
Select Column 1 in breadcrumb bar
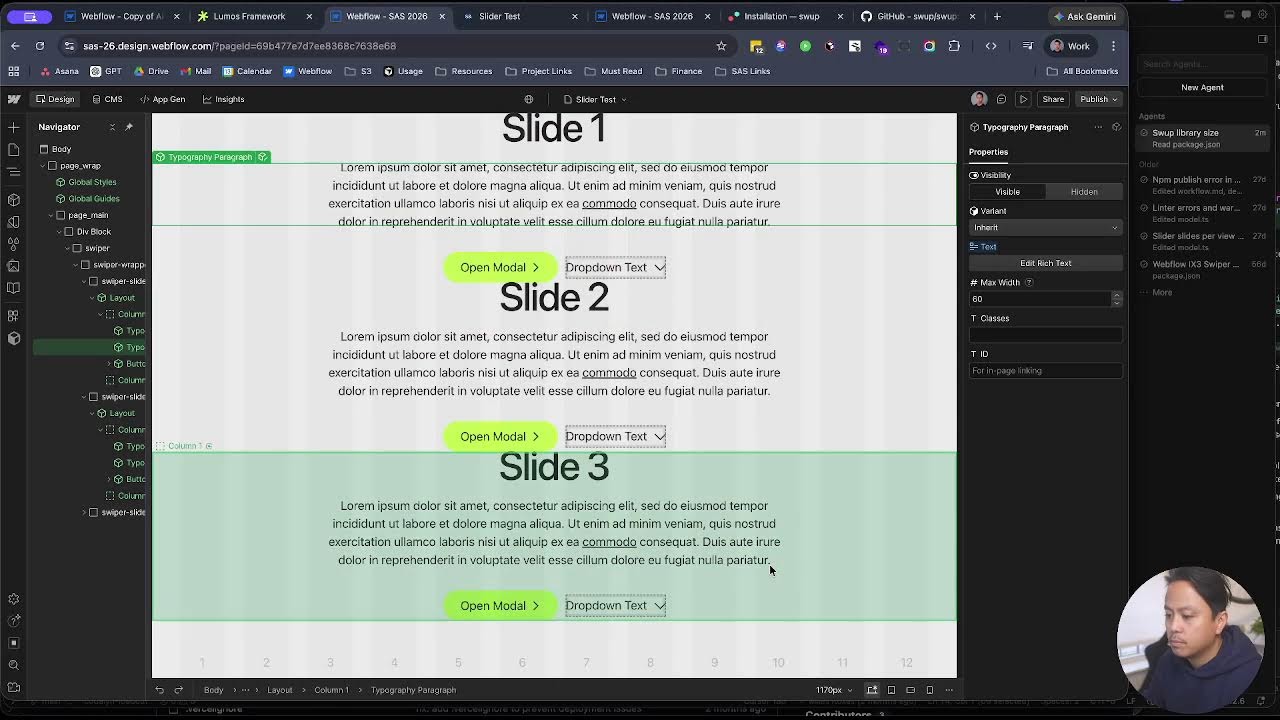coord(331,690)
